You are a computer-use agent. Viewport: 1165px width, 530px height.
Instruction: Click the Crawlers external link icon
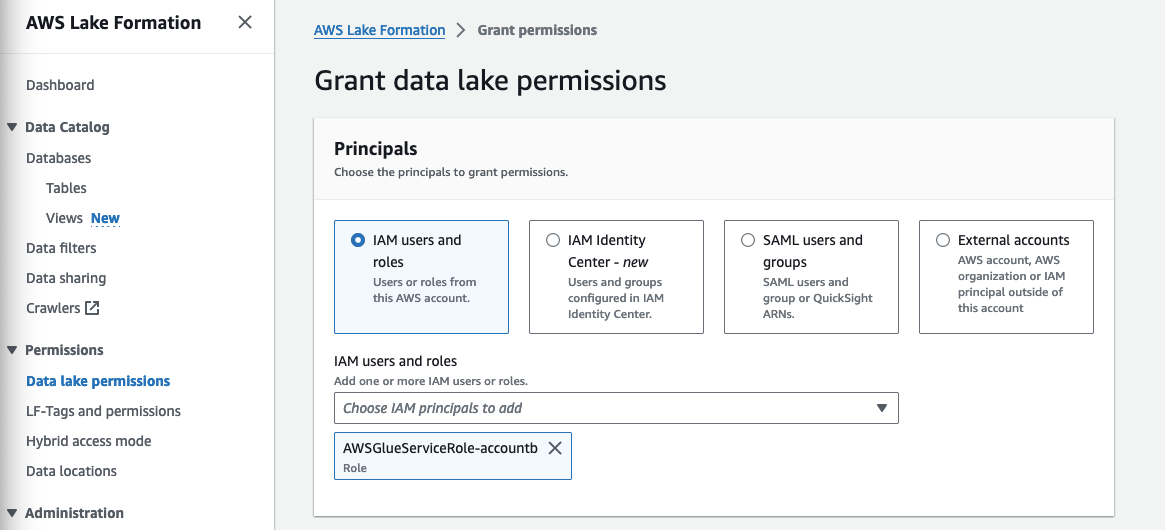(92, 308)
